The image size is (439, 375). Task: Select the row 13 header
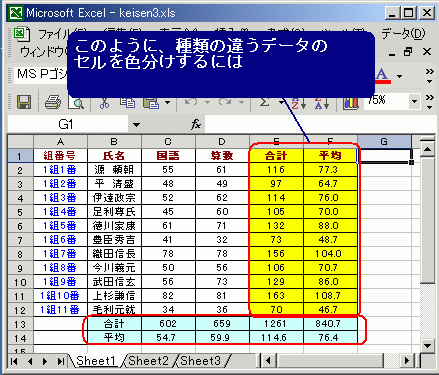20,324
